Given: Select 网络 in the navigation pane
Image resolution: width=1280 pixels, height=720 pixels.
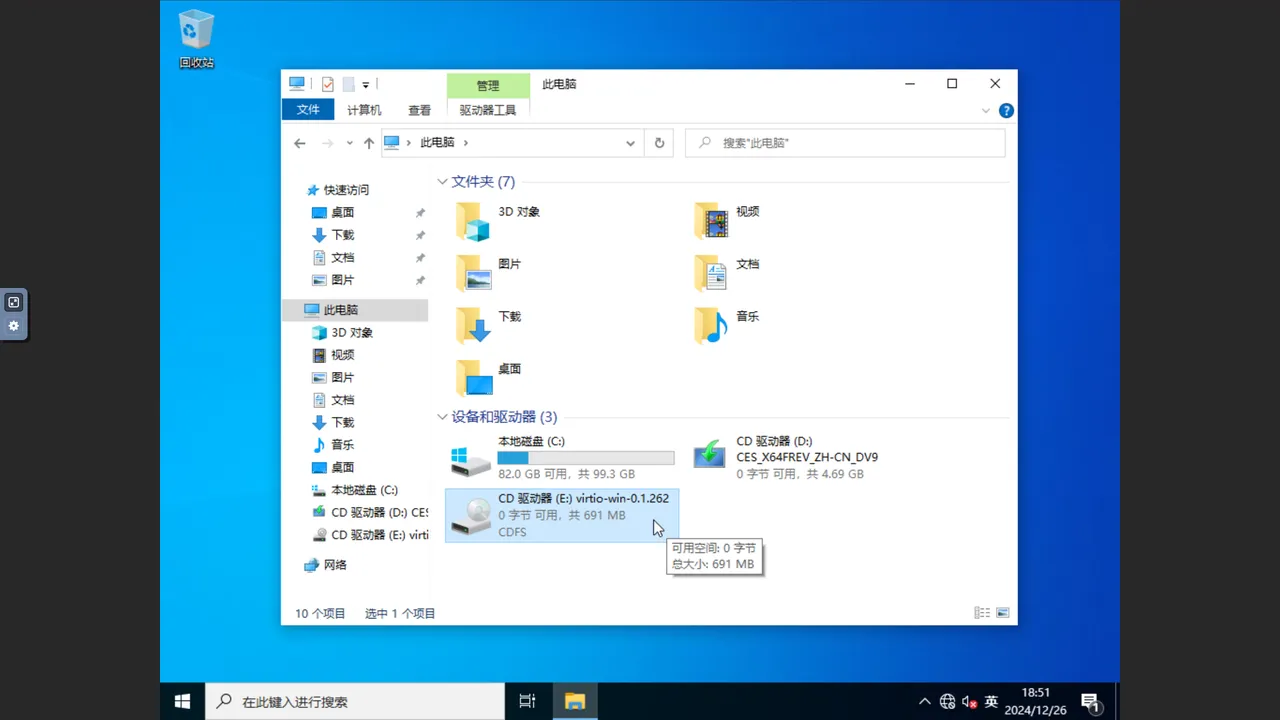Looking at the screenshot, I should click(335, 565).
